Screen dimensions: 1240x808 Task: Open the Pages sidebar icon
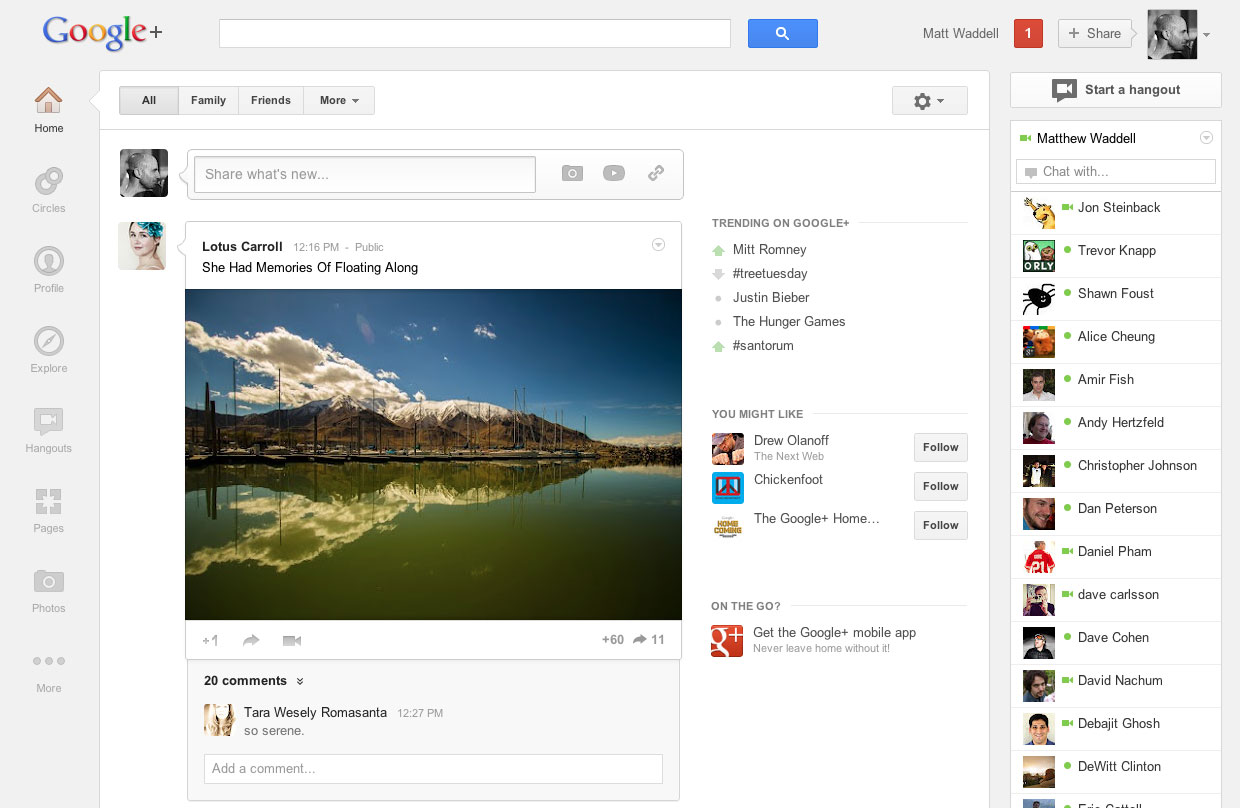(x=48, y=501)
